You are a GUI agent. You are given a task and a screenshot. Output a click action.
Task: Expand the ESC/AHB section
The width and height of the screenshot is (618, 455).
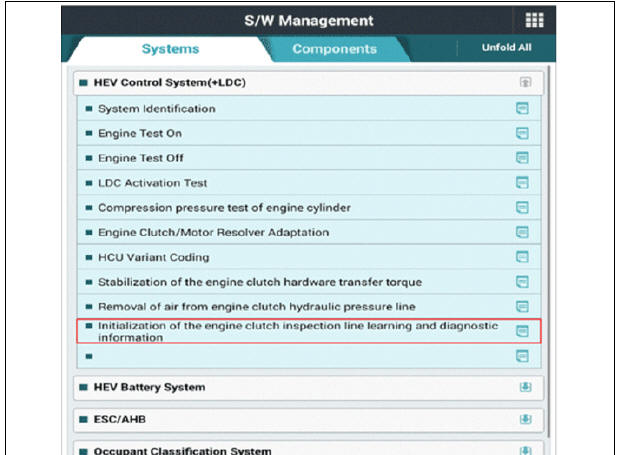[525, 419]
